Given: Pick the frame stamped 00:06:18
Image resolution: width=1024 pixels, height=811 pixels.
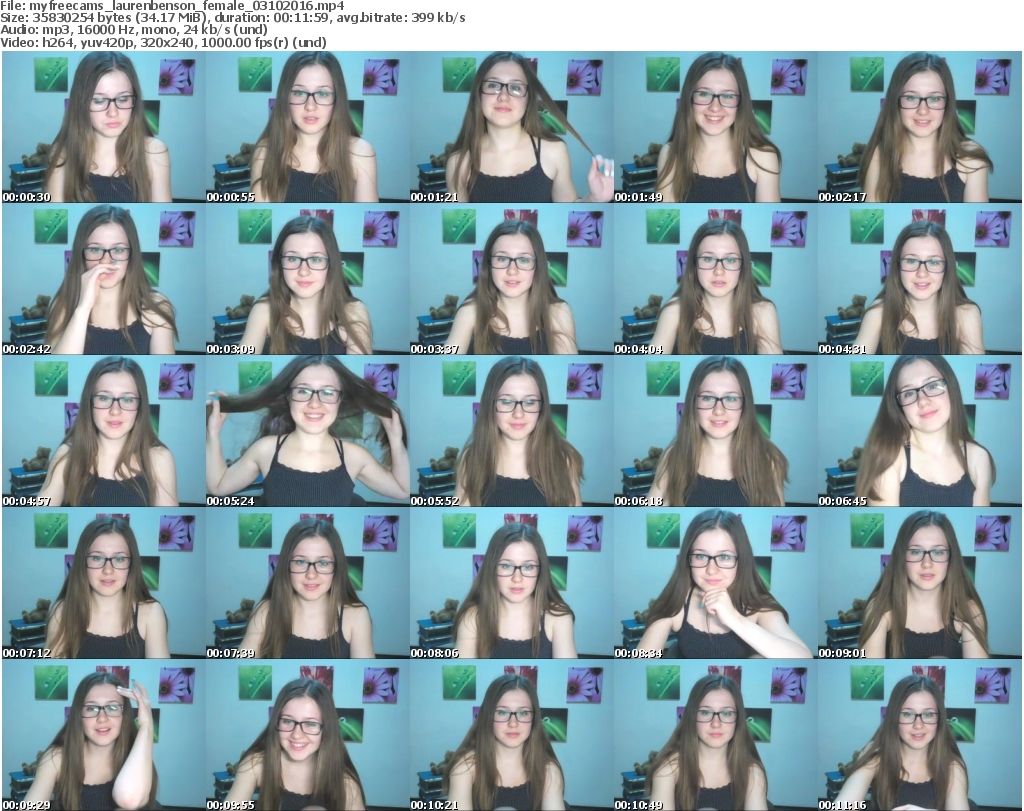Looking at the screenshot, I should point(715,431).
